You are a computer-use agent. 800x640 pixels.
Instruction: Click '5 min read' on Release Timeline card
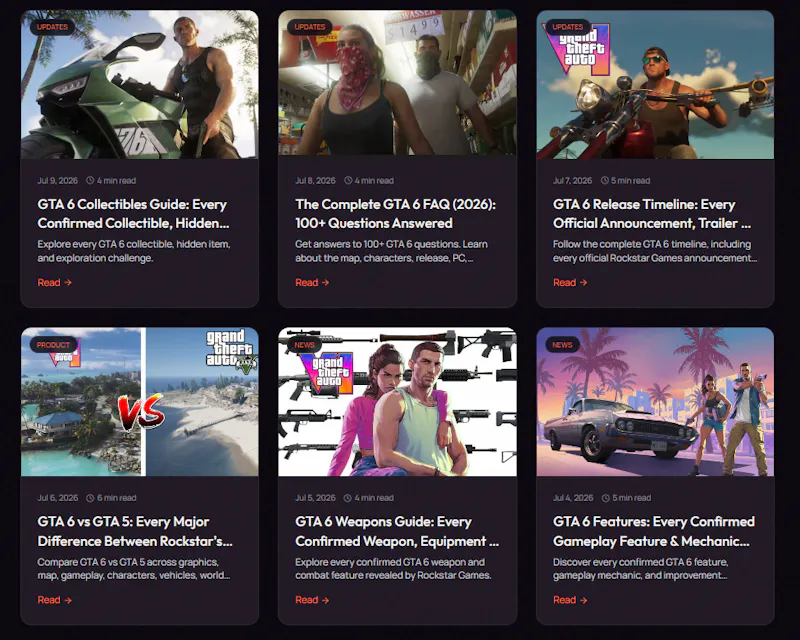631,181
